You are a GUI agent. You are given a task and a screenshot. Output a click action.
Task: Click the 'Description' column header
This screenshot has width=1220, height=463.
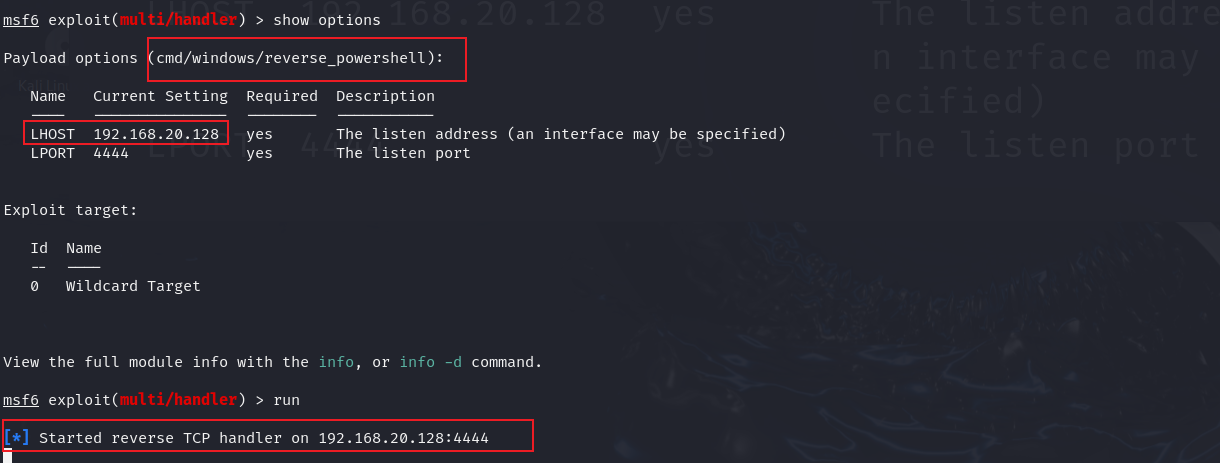click(385, 96)
